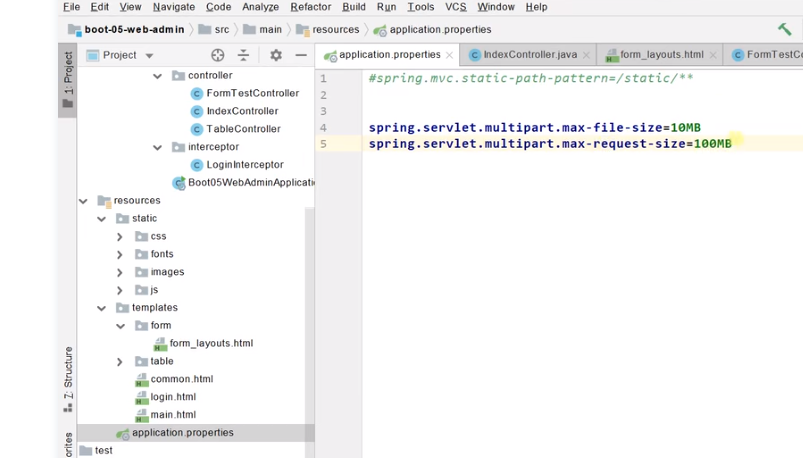The width and height of the screenshot is (803, 458).
Task: Expand the table folder
Action: pyautogui.click(x=119, y=362)
